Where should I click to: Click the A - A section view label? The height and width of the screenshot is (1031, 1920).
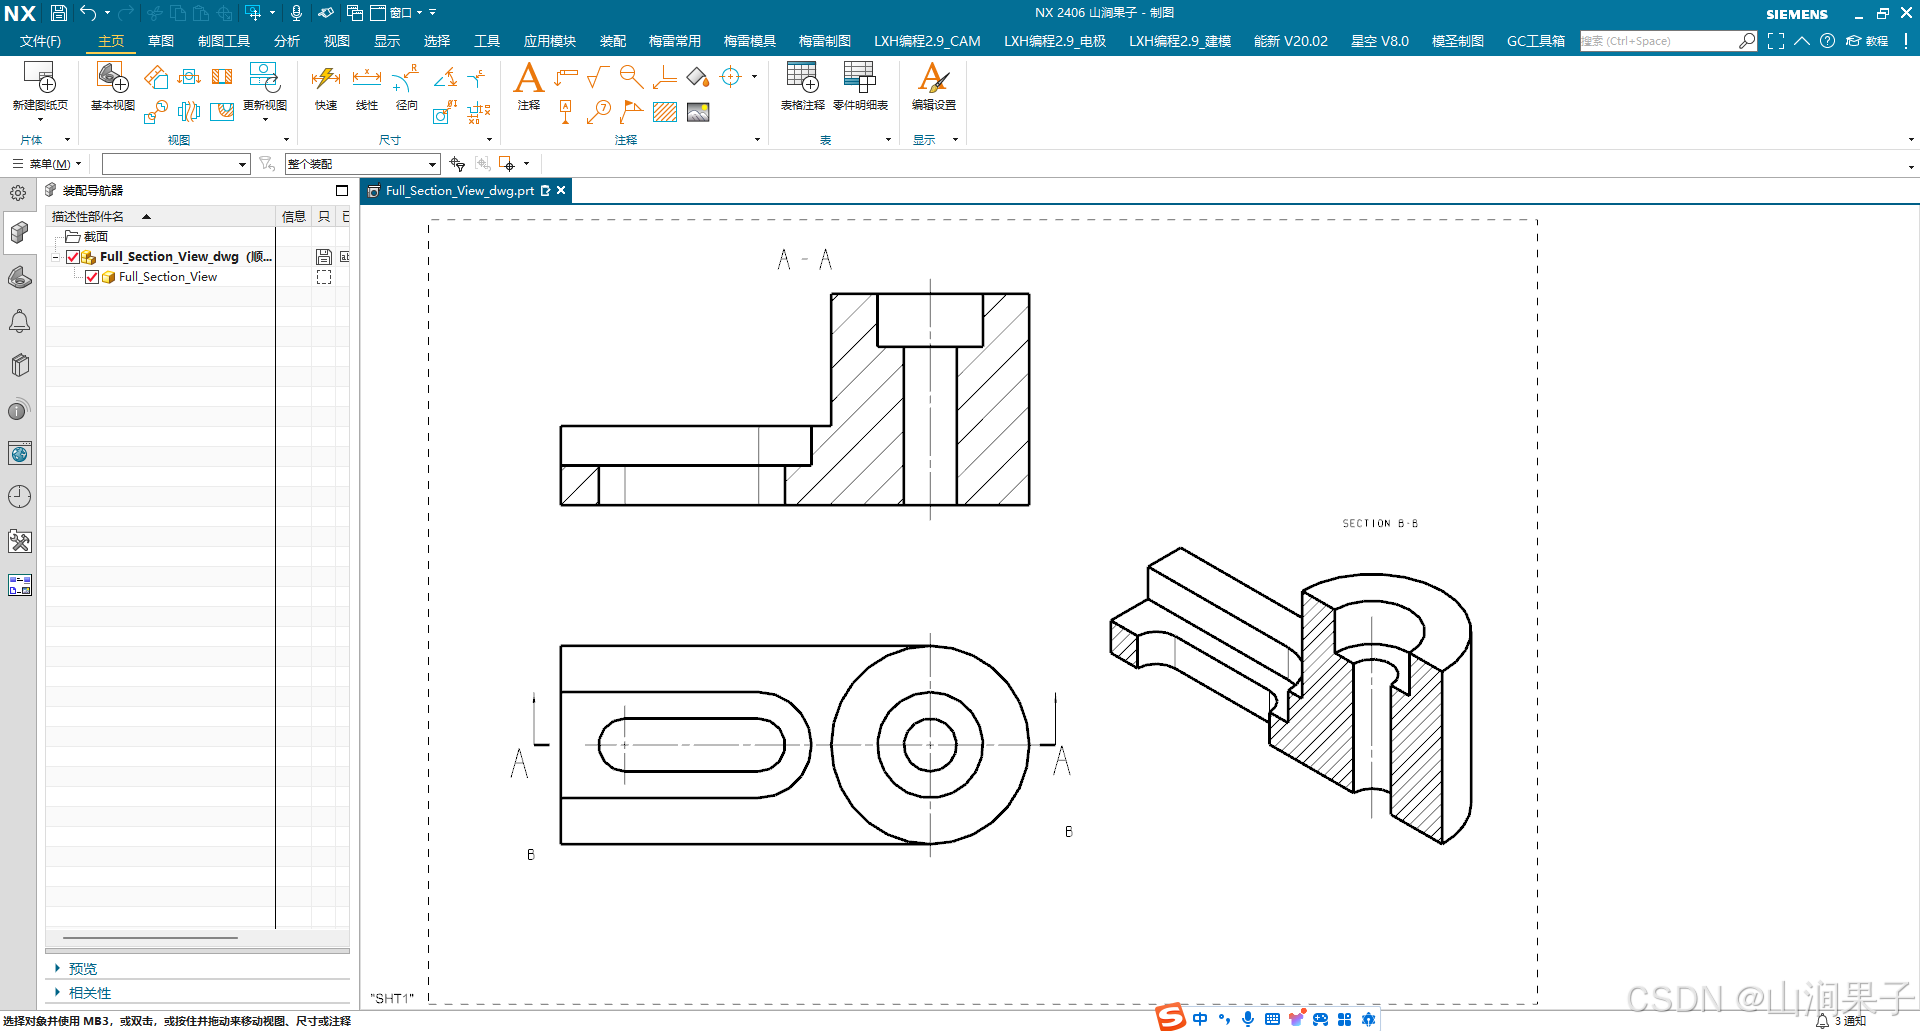click(805, 260)
